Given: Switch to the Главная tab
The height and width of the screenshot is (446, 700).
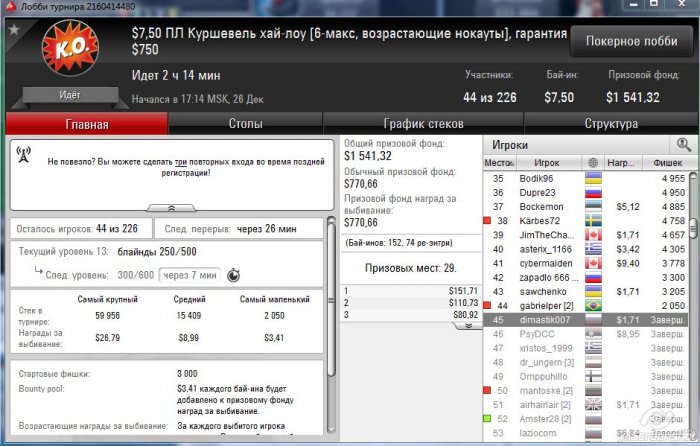Looking at the screenshot, I should point(87,124).
